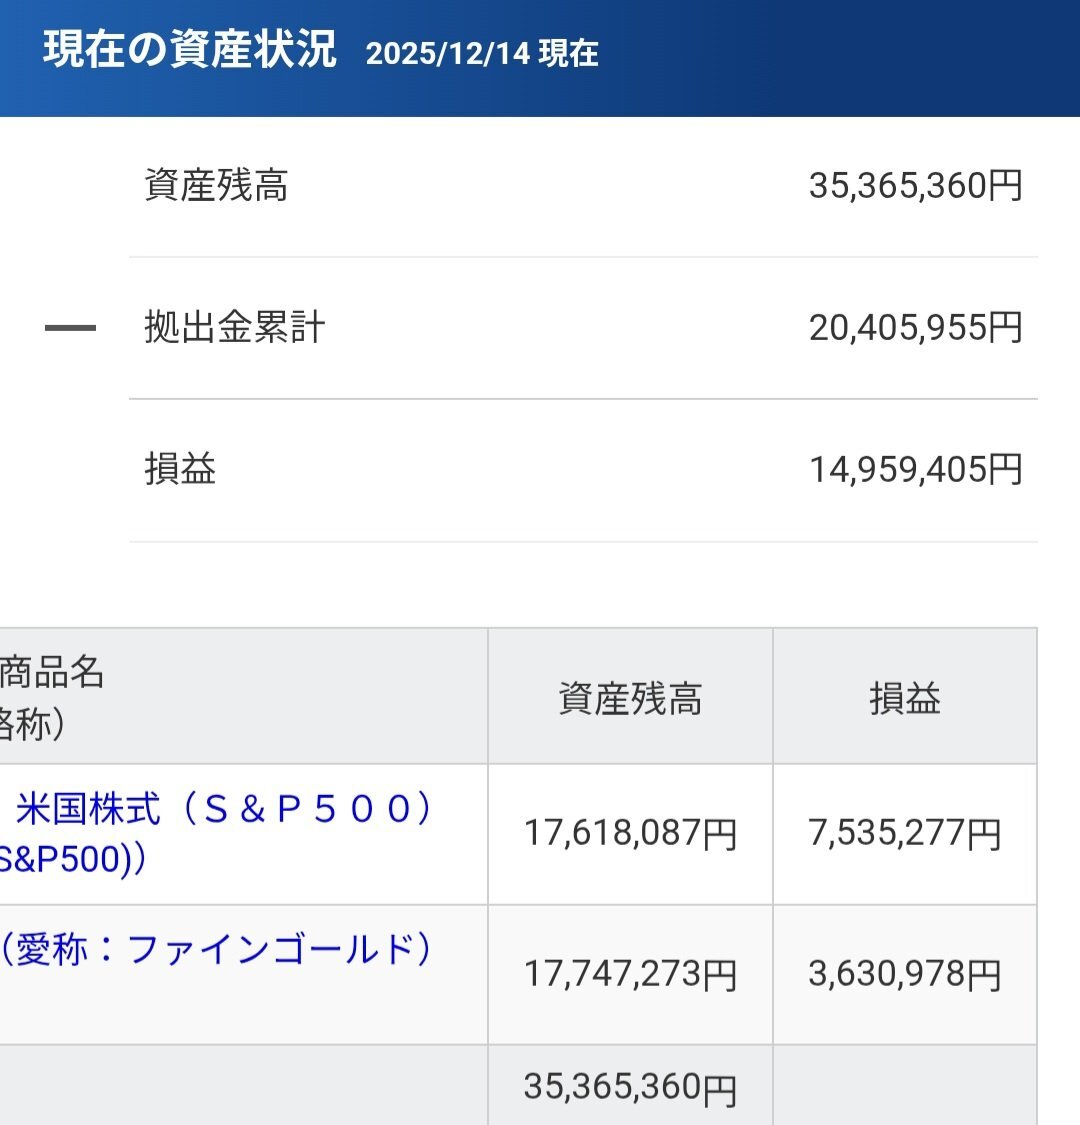This screenshot has width=1080, height=1125.
Task: Select the 17,747,273円 balance cell
Action: click(x=630, y=974)
